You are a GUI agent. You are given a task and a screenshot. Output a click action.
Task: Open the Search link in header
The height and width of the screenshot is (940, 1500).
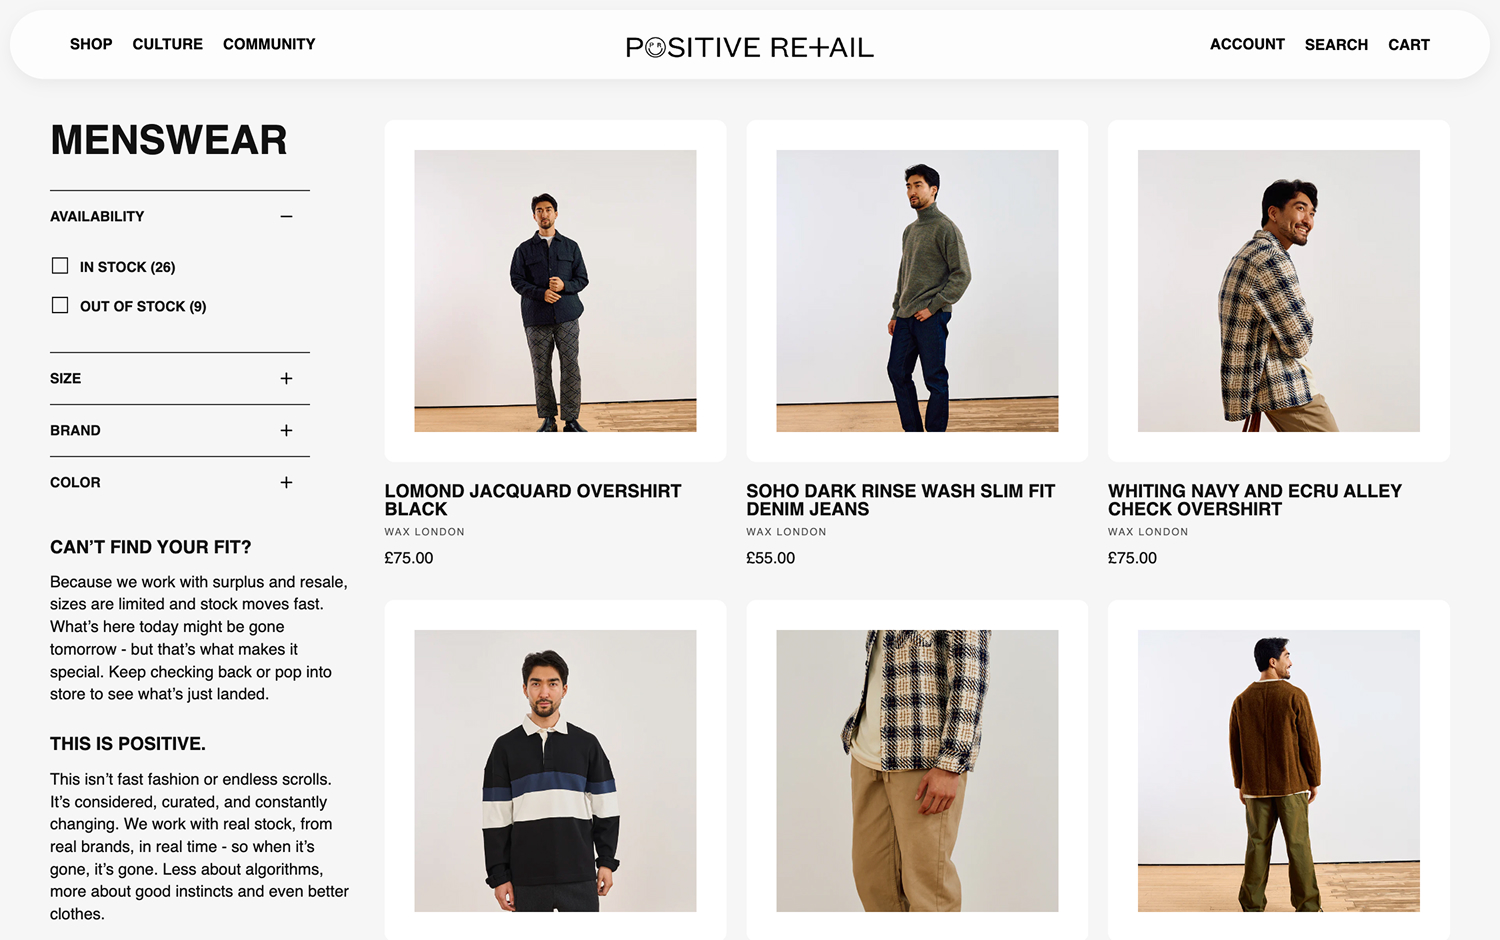(x=1336, y=45)
